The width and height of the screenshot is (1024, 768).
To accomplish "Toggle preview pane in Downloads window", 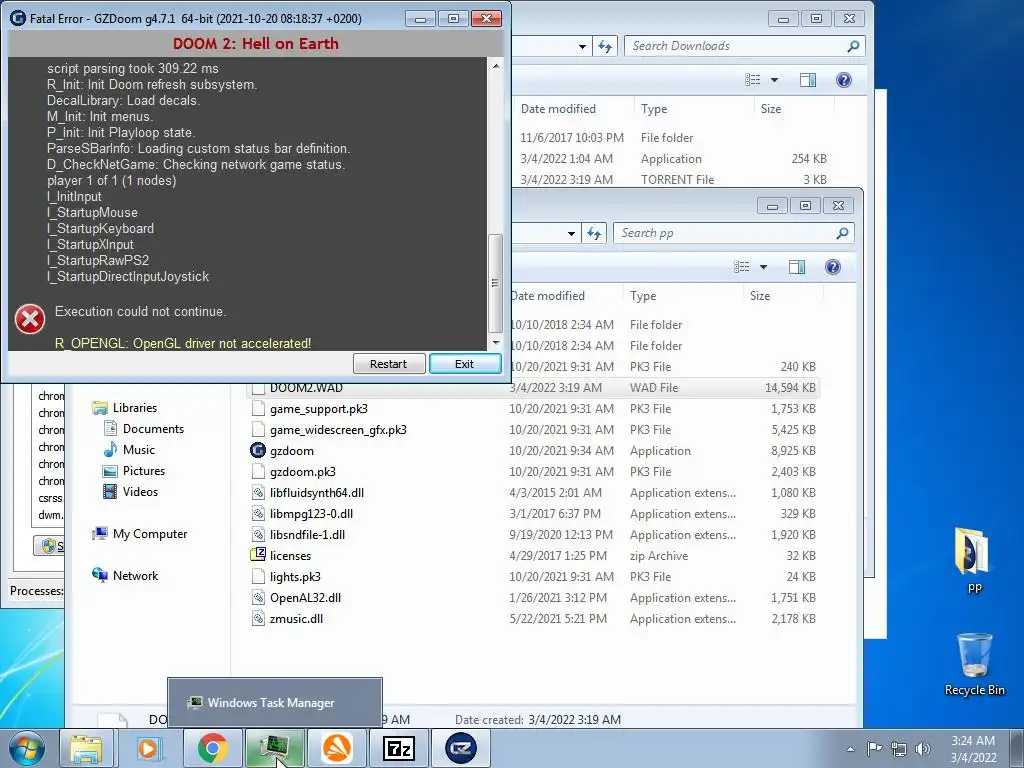I will (808, 80).
